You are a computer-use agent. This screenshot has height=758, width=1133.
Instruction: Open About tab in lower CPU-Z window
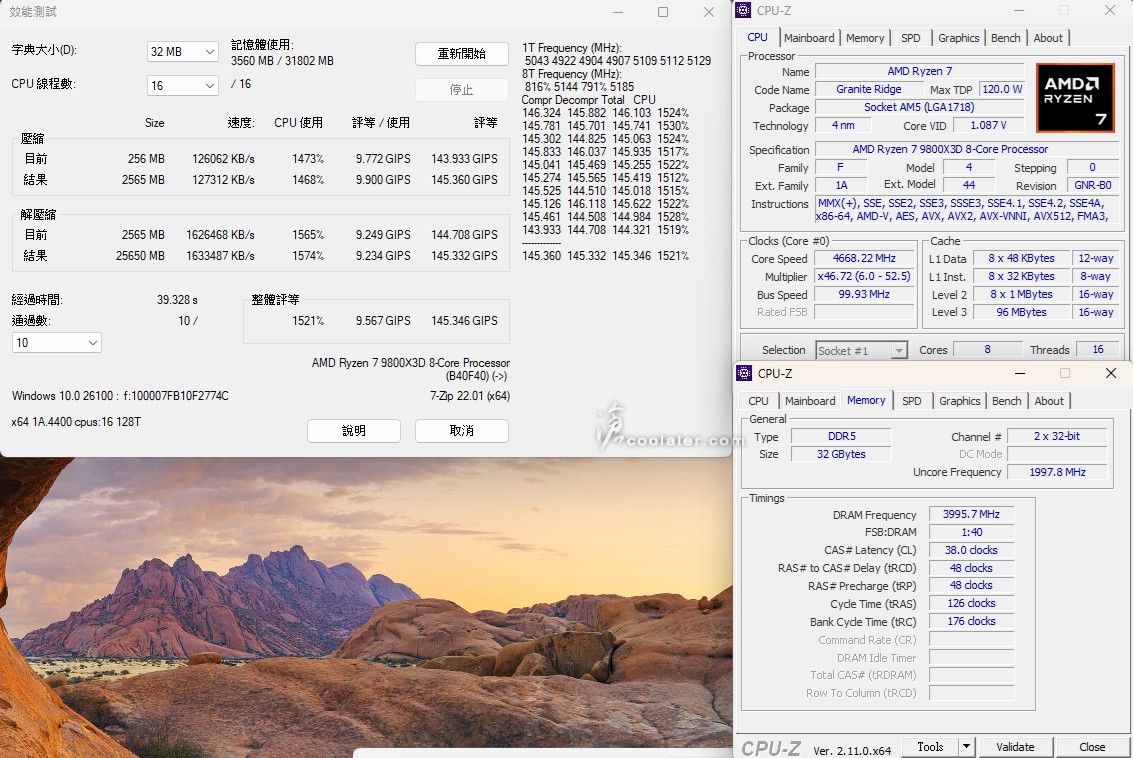tap(1049, 400)
